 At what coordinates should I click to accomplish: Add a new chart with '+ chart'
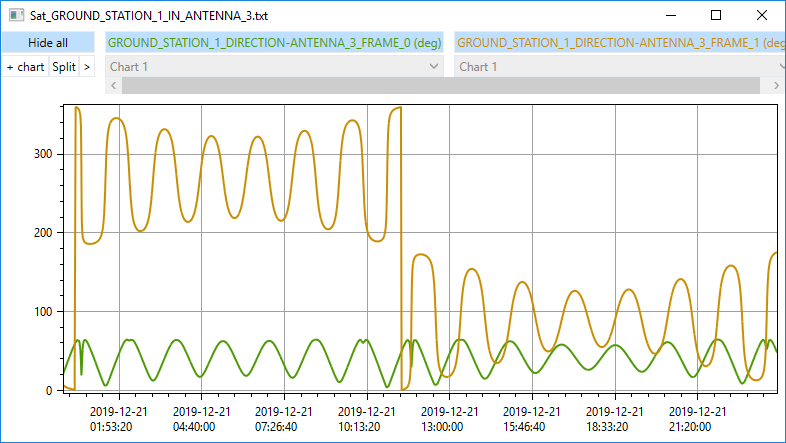point(25,67)
